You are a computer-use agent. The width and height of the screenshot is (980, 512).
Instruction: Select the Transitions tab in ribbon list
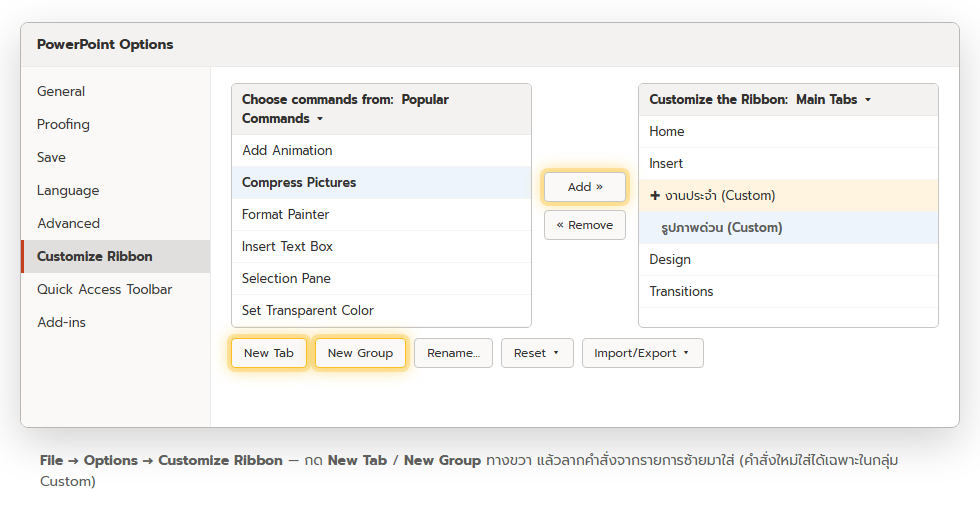tap(788, 291)
